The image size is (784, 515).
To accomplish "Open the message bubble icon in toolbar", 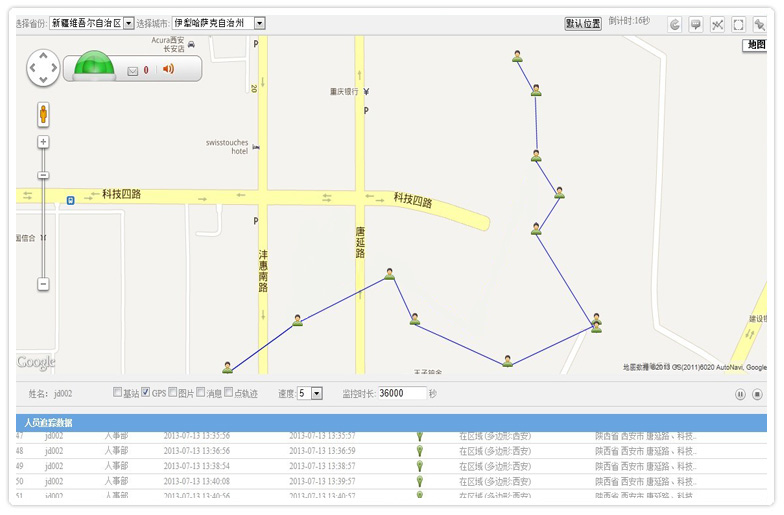I will point(695,24).
